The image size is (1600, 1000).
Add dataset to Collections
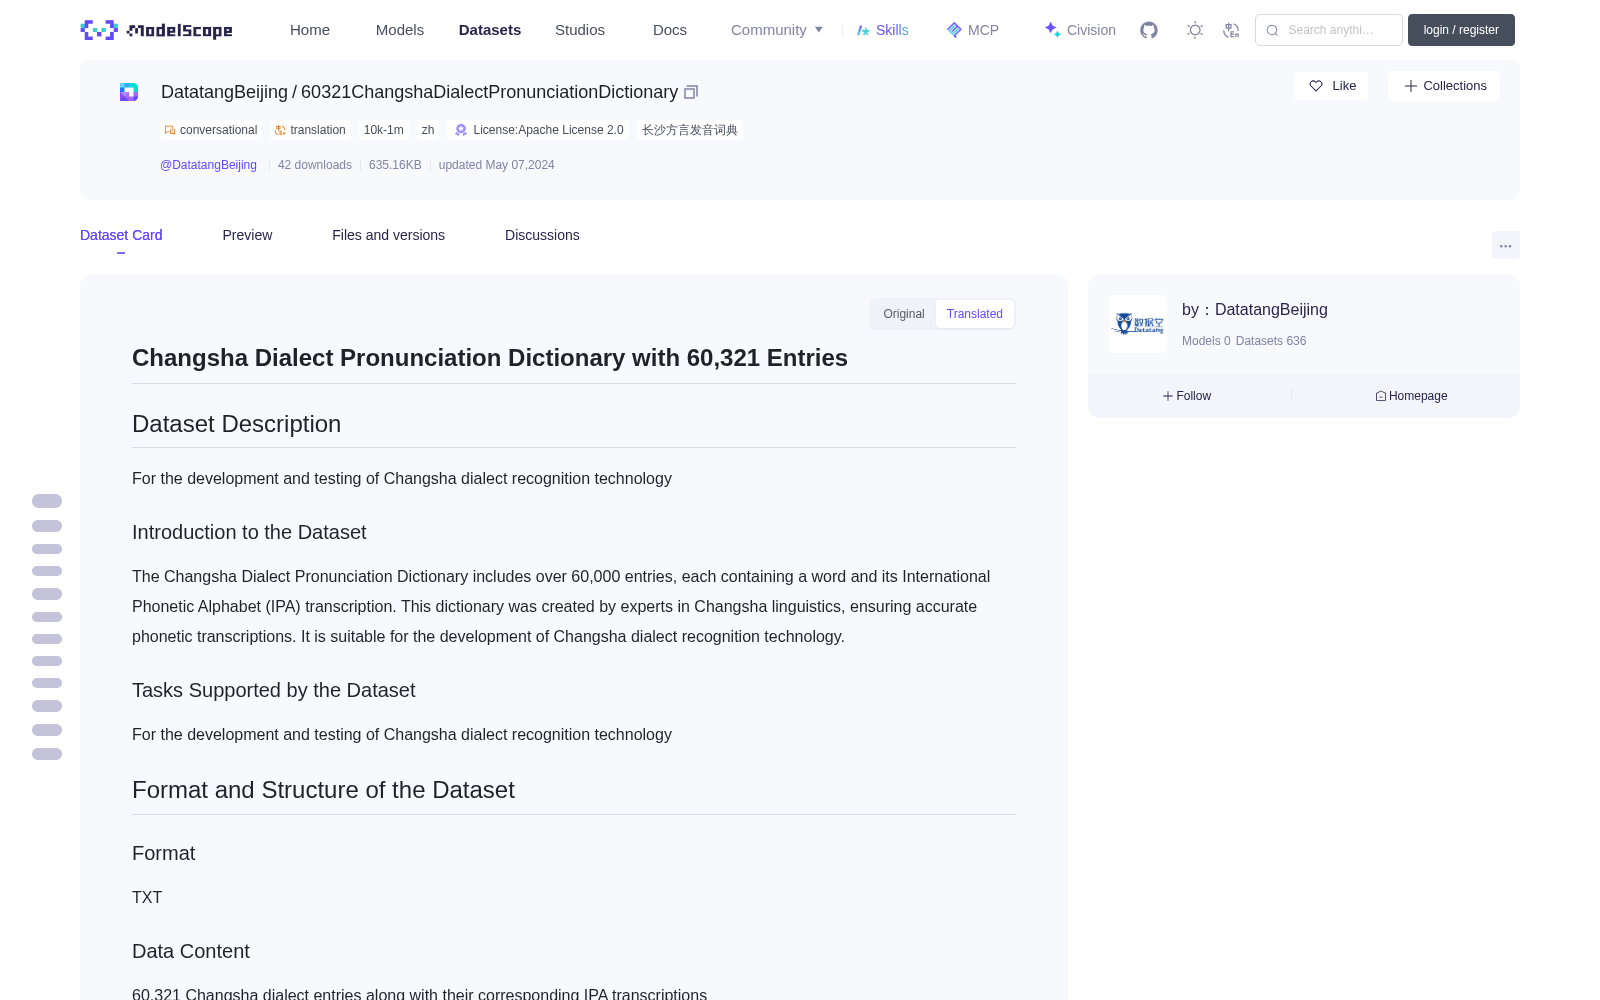(x=1444, y=86)
